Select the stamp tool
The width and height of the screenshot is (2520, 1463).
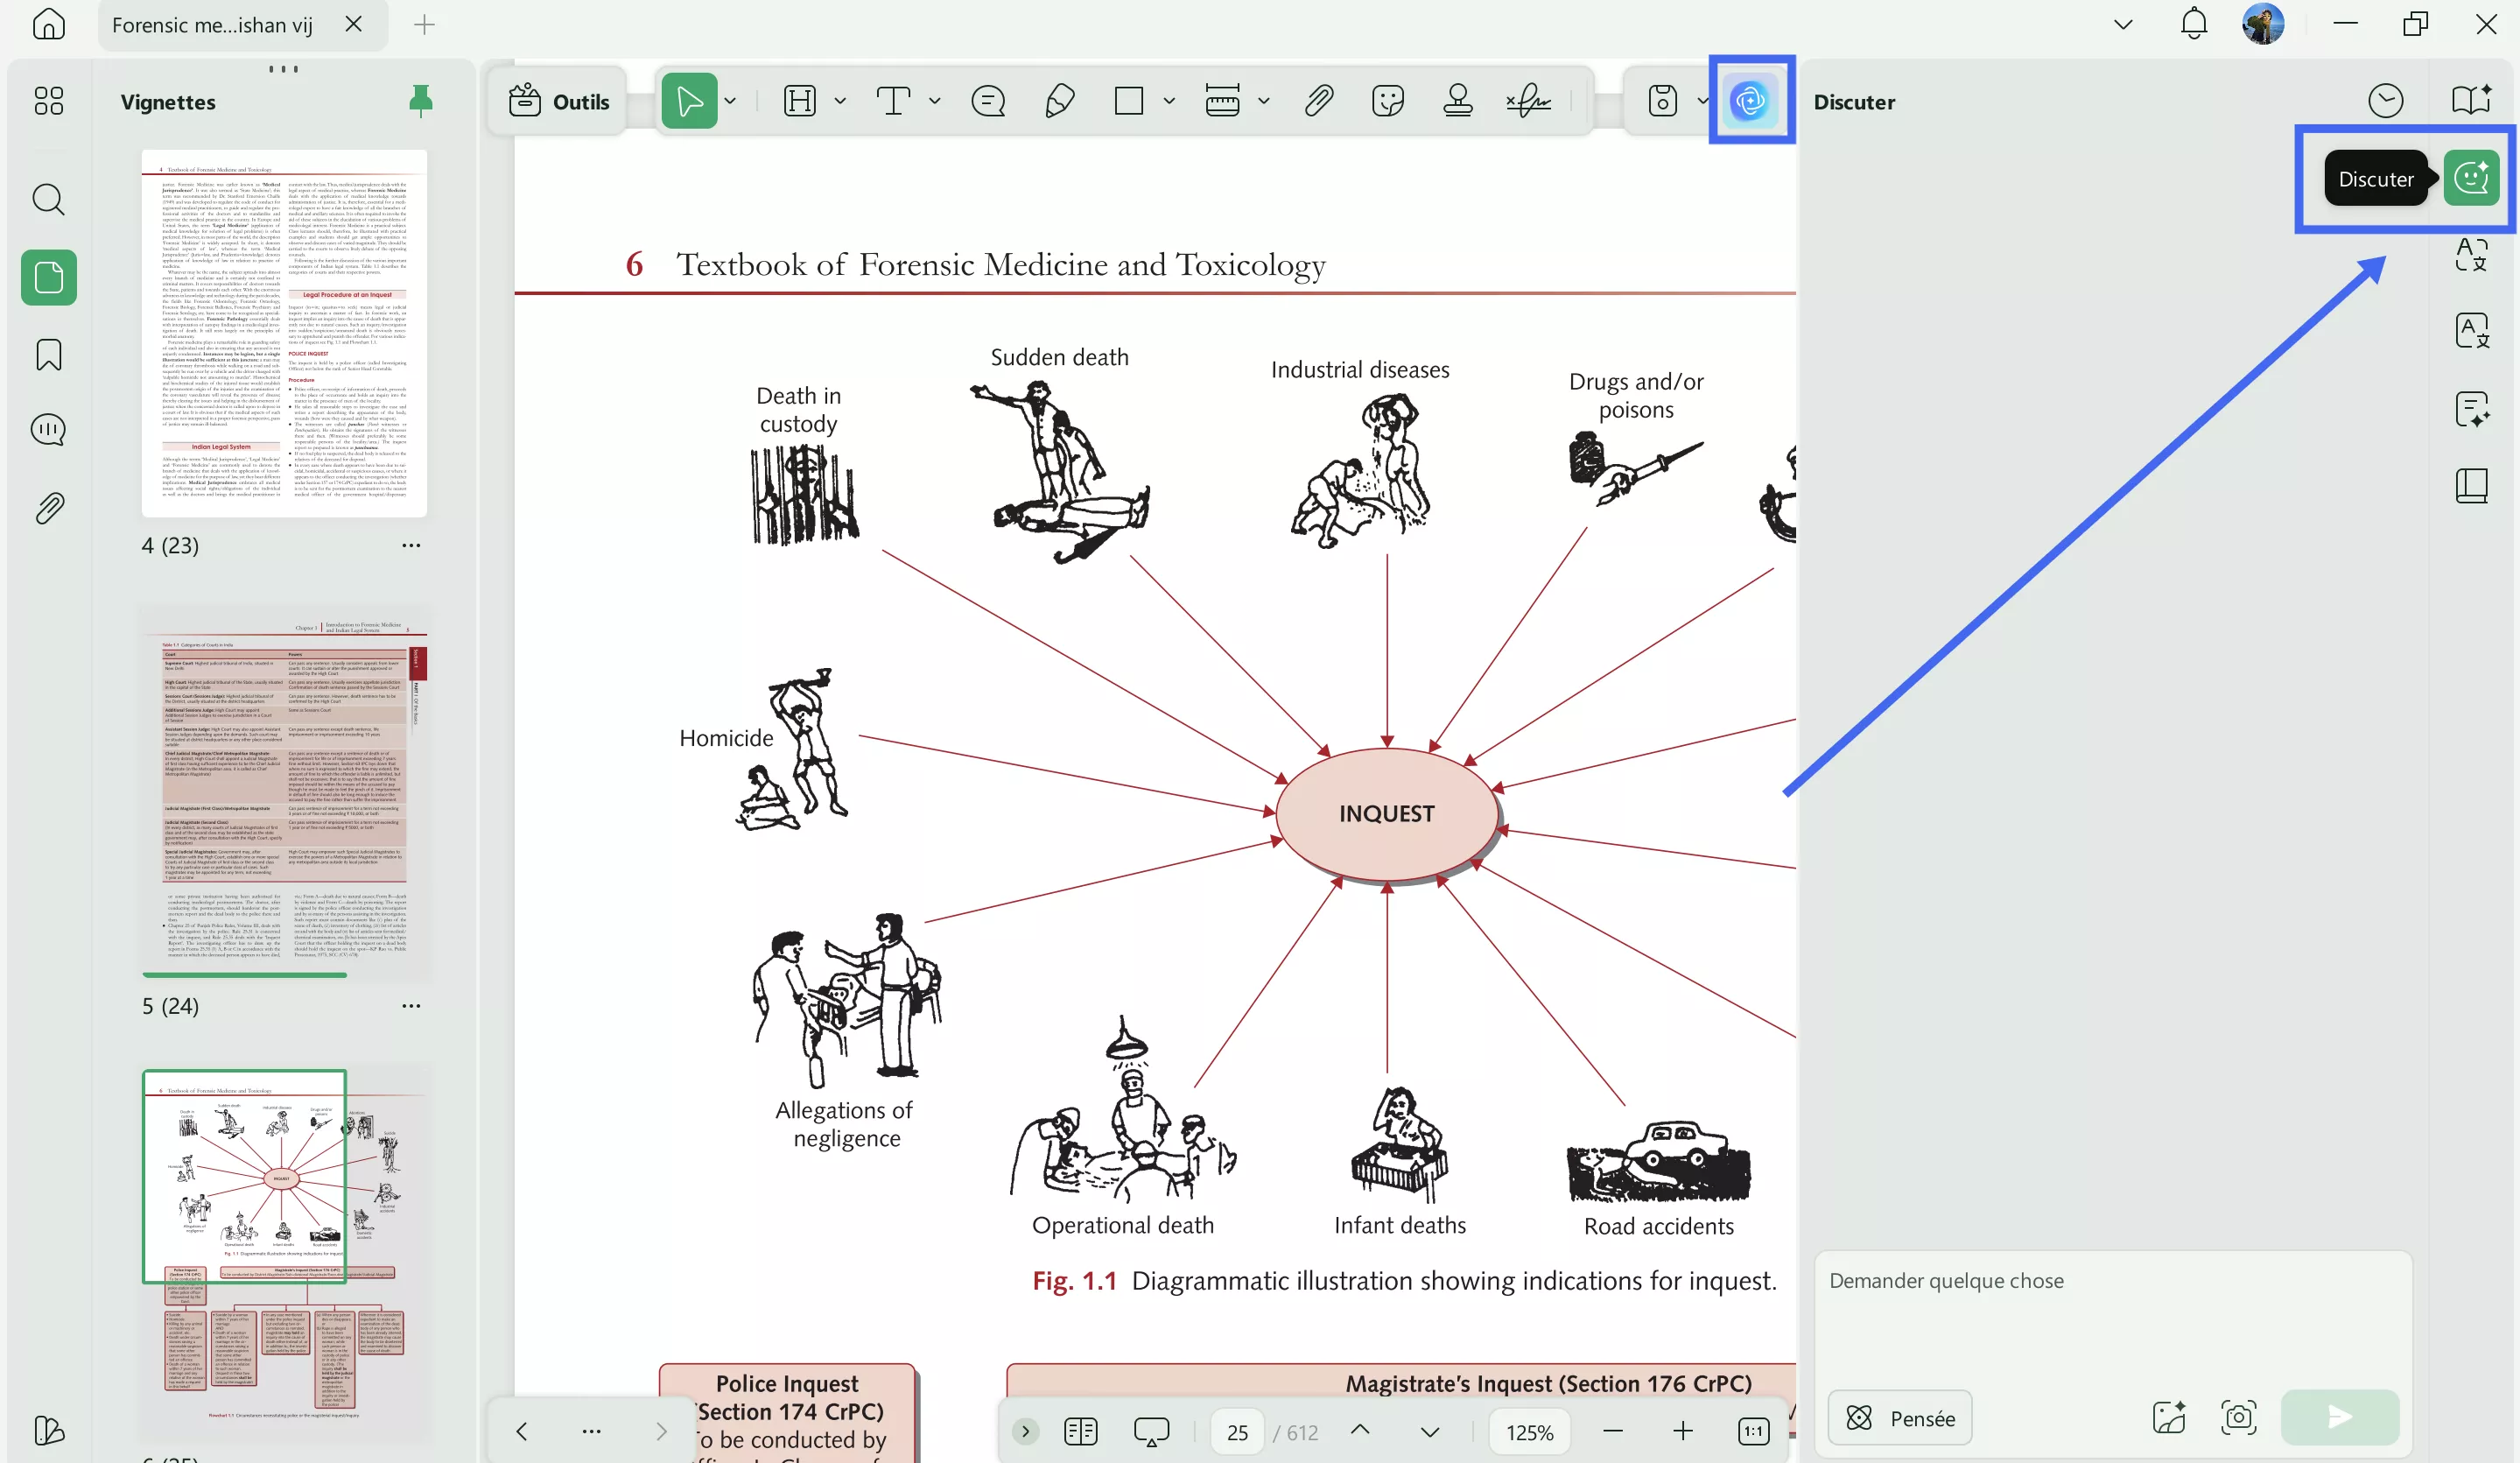[x=1458, y=101]
